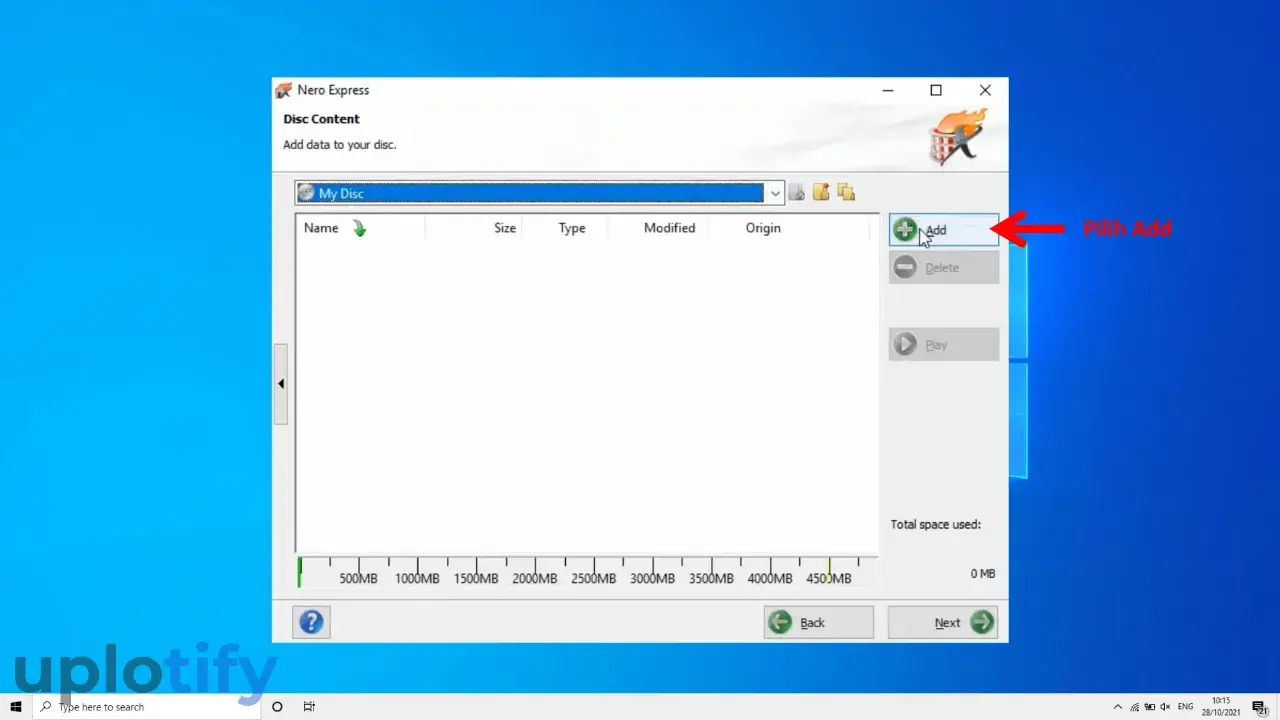
Task: Open Cortana from the taskbar
Action: pyautogui.click(x=278, y=707)
